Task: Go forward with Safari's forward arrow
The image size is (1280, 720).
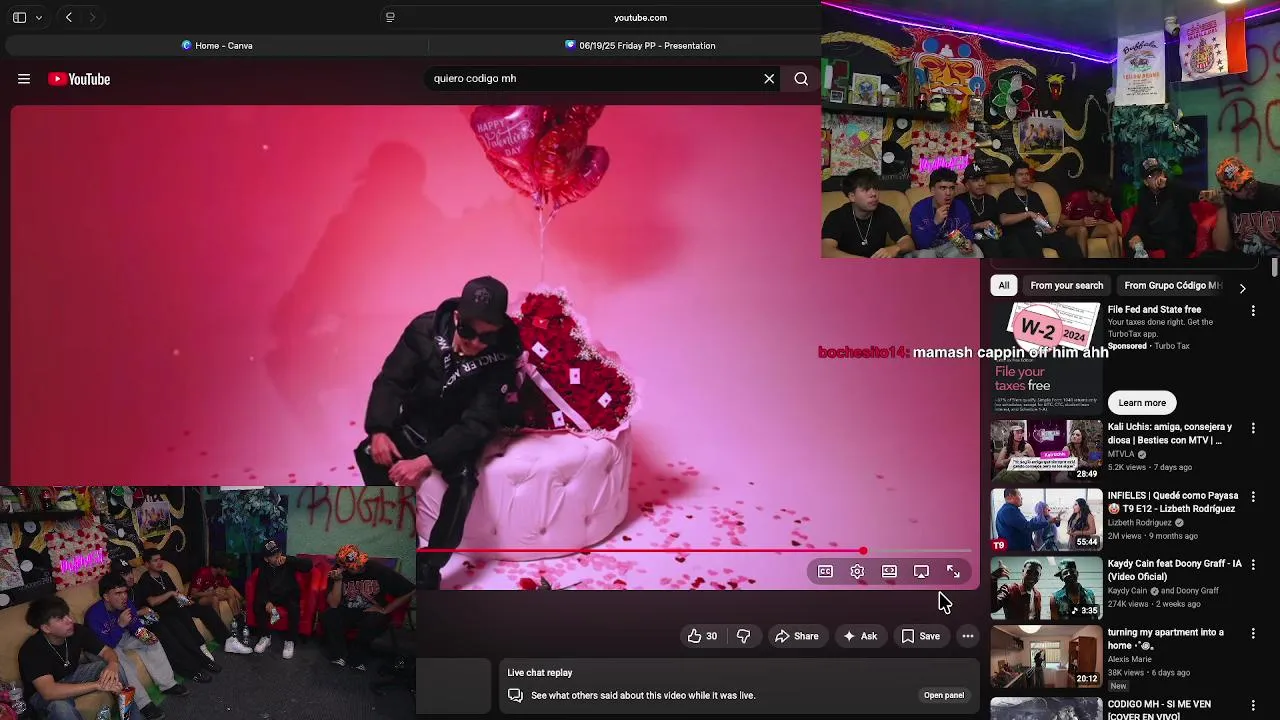Action: click(x=92, y=17)
